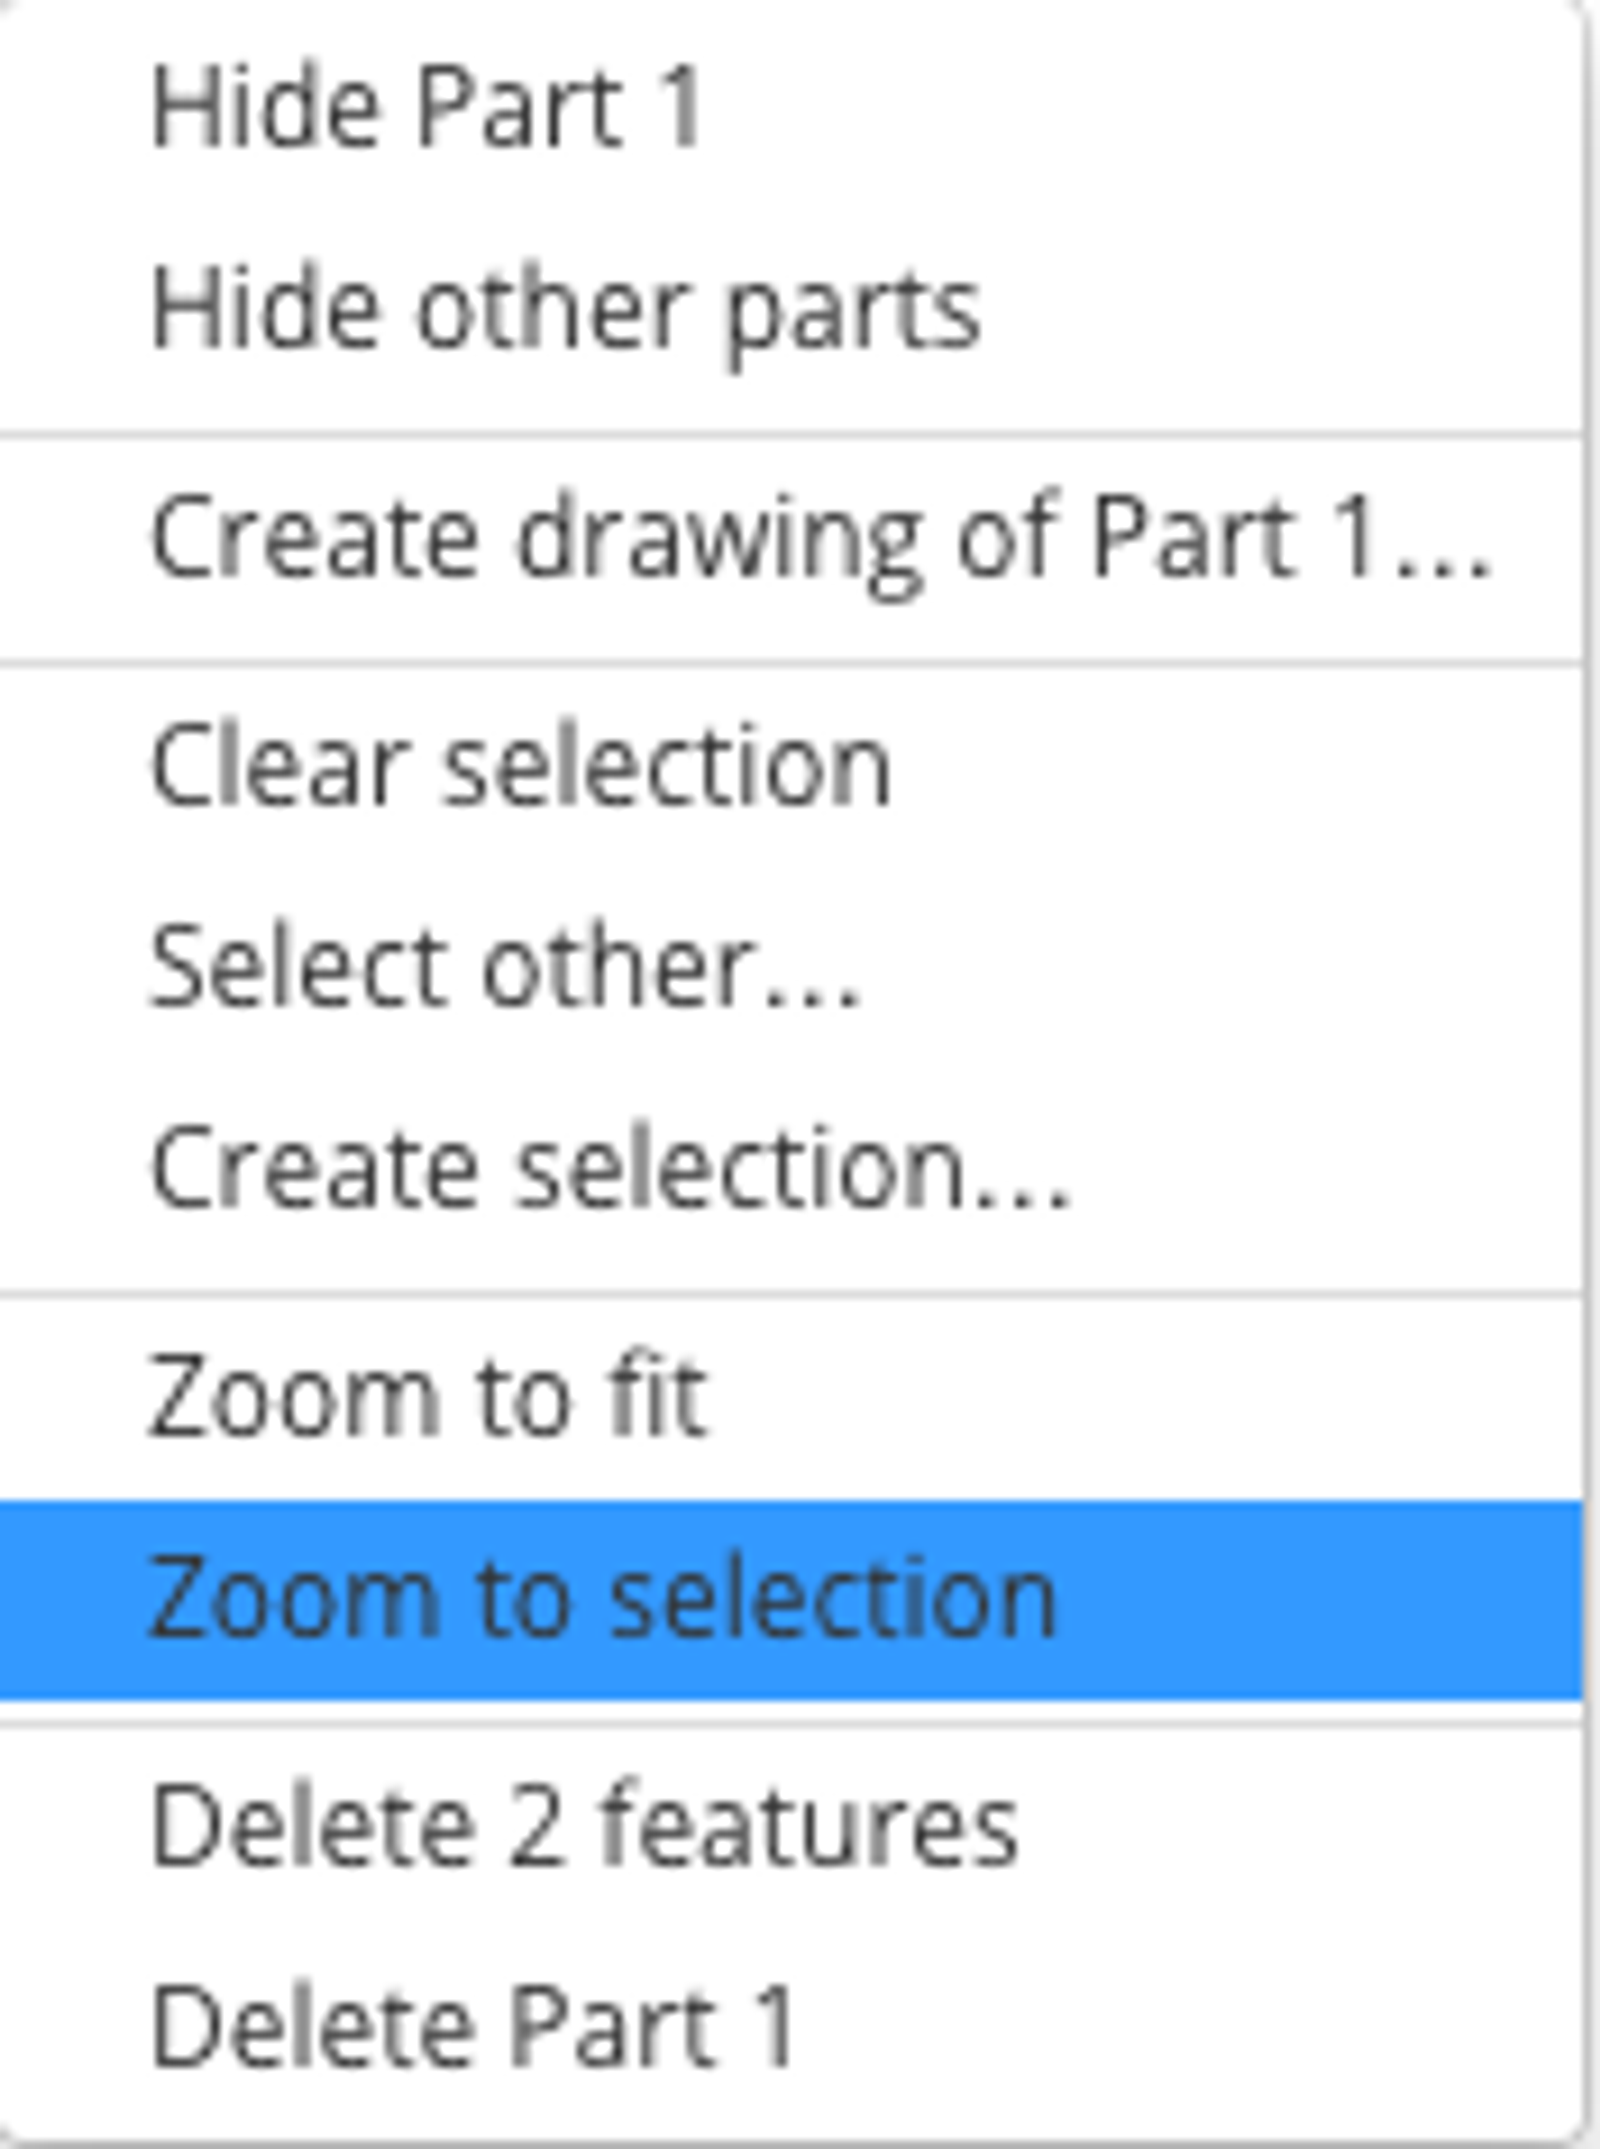Hide Part 1 using the context menu
The height and width of the screenshot is (2149, 1600).
426,108
